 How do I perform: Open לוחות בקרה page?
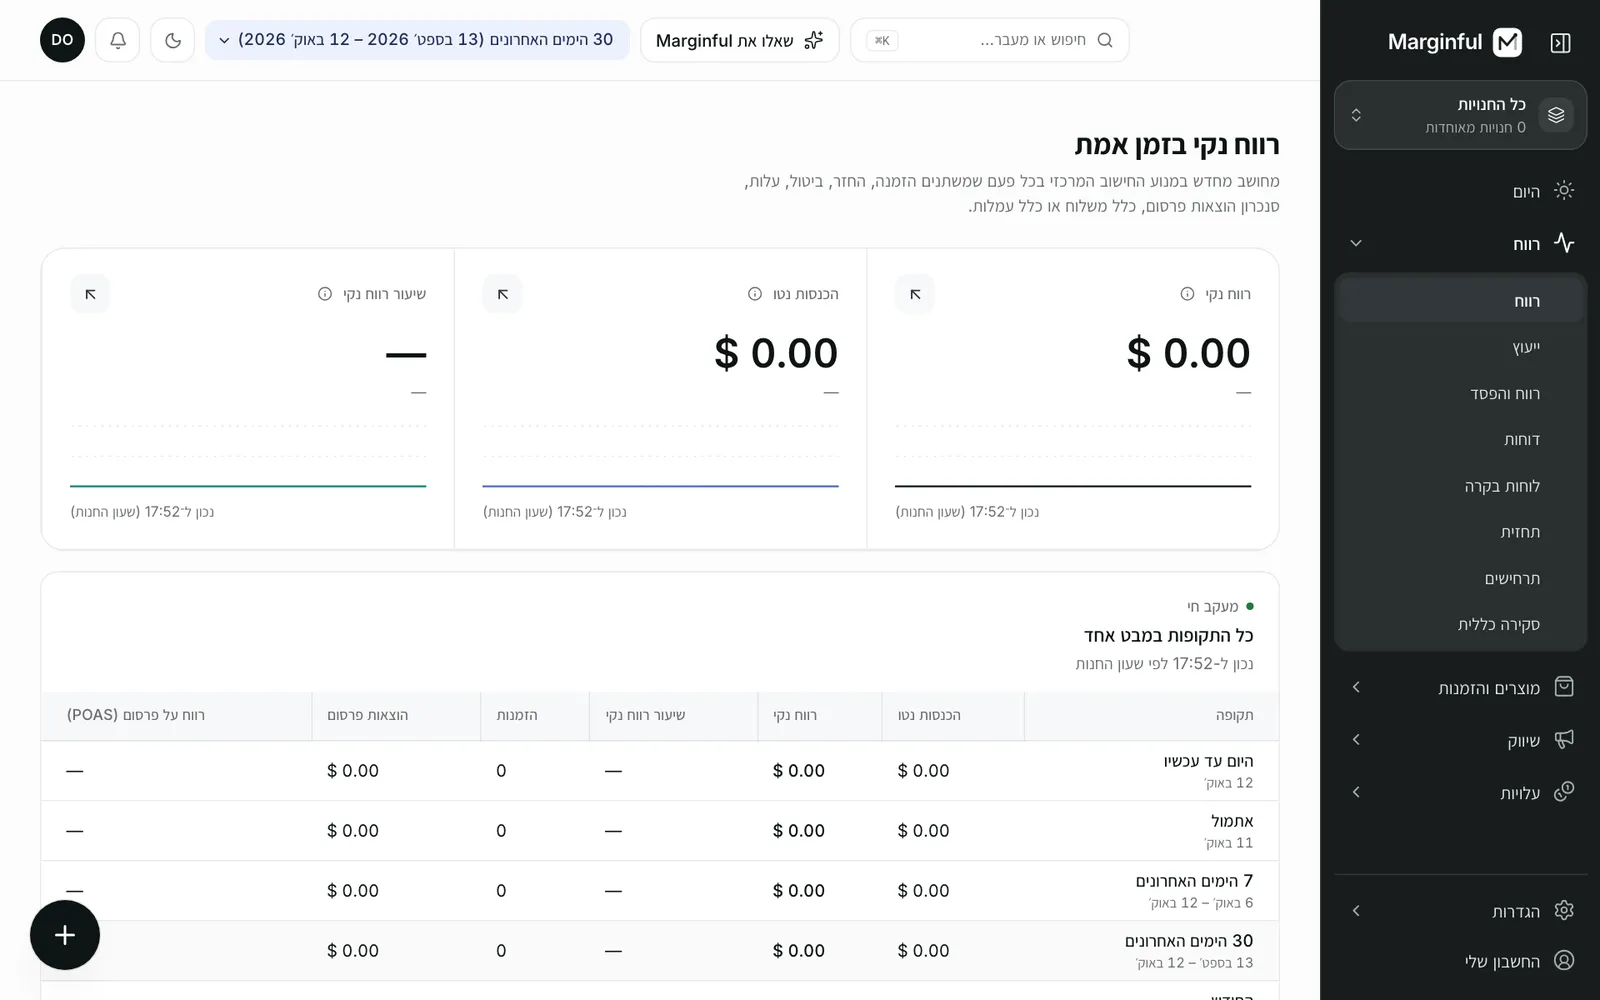pos(1461,486)
